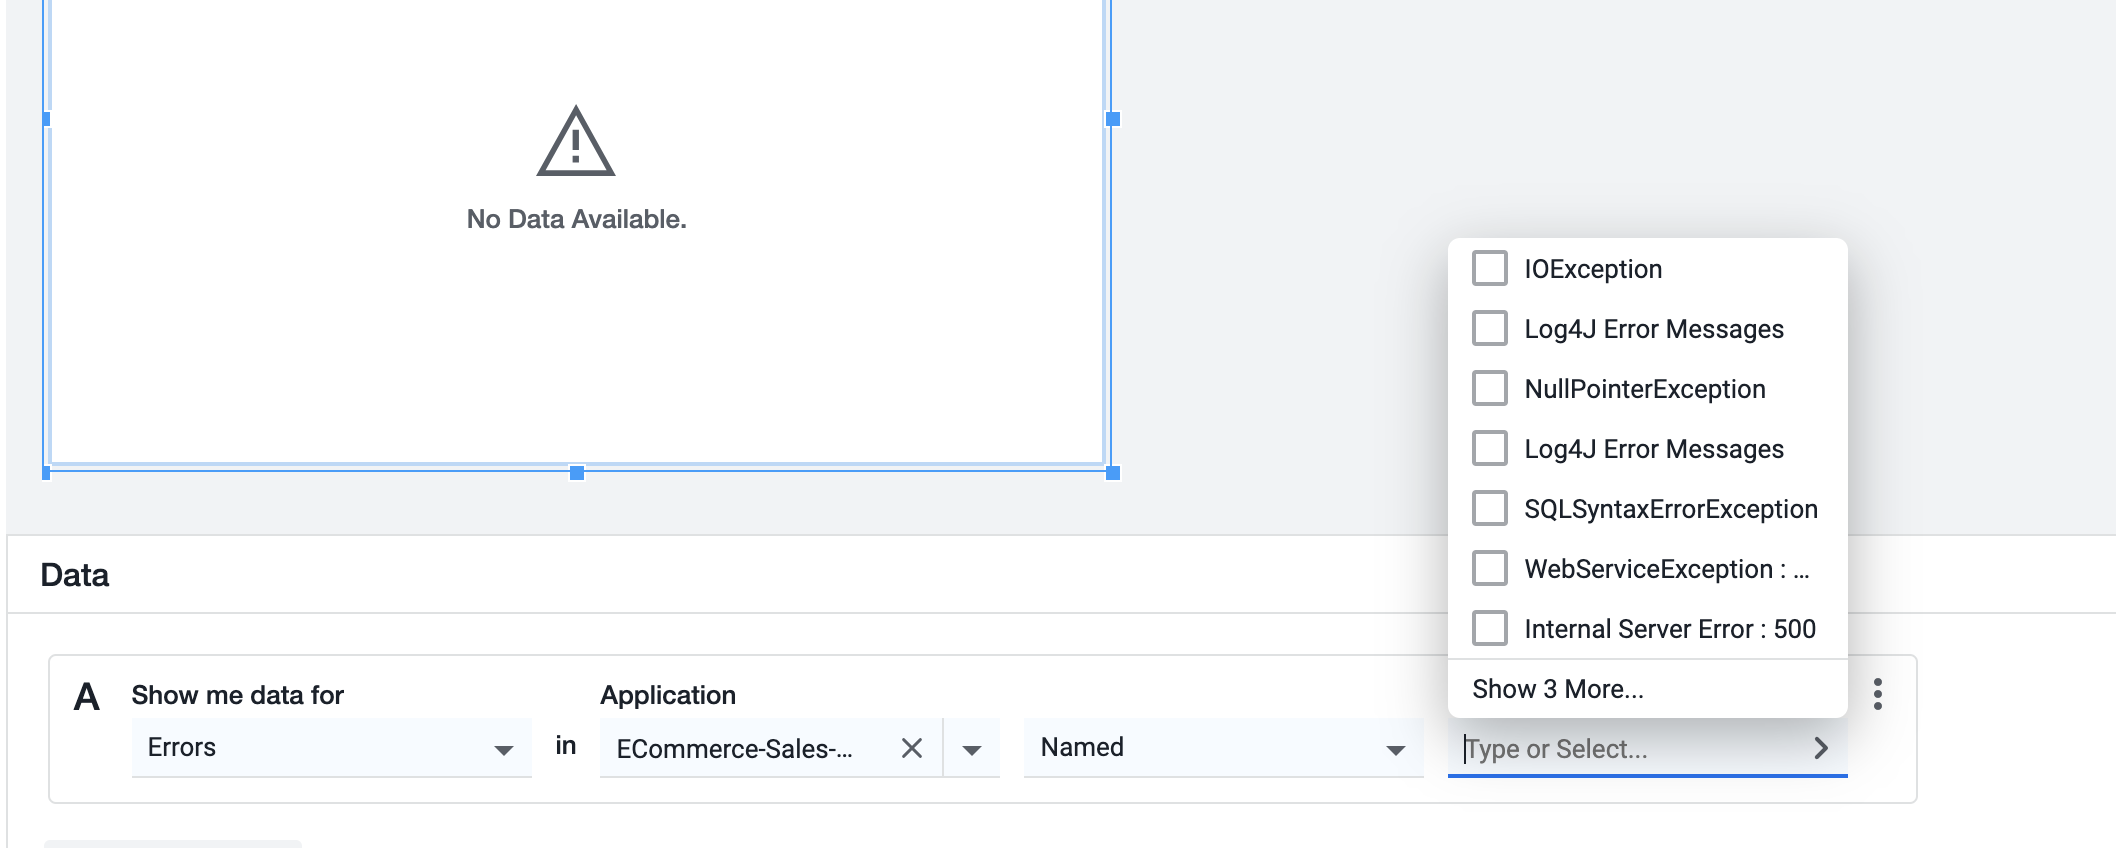Click the Show me data for label
The width and height of the screenshot is (2116, 848).
238,695
